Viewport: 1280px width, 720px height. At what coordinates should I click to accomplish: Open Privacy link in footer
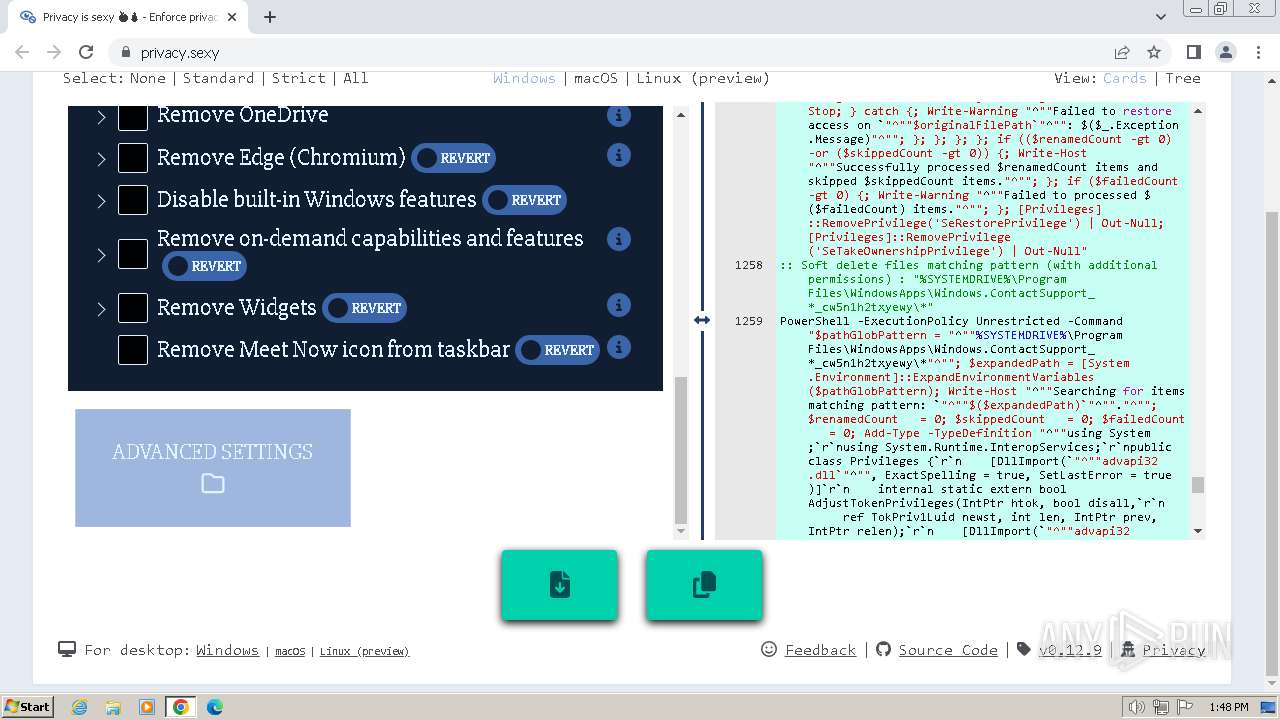click(1173, 650)
